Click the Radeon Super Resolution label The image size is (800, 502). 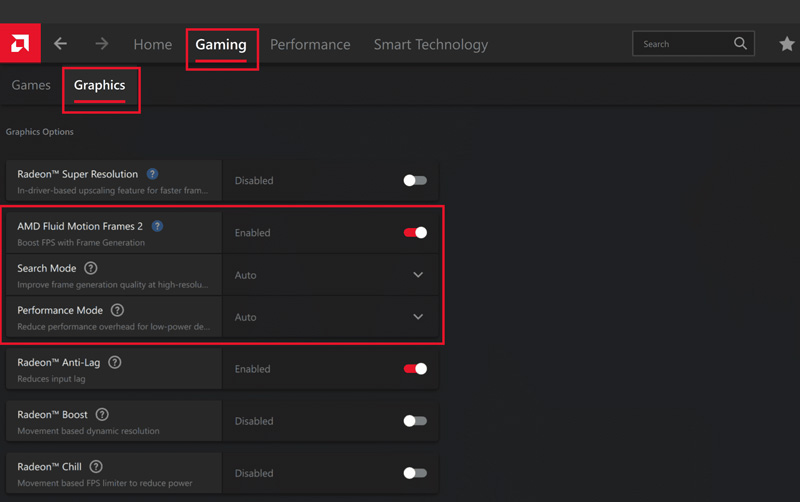78,174
